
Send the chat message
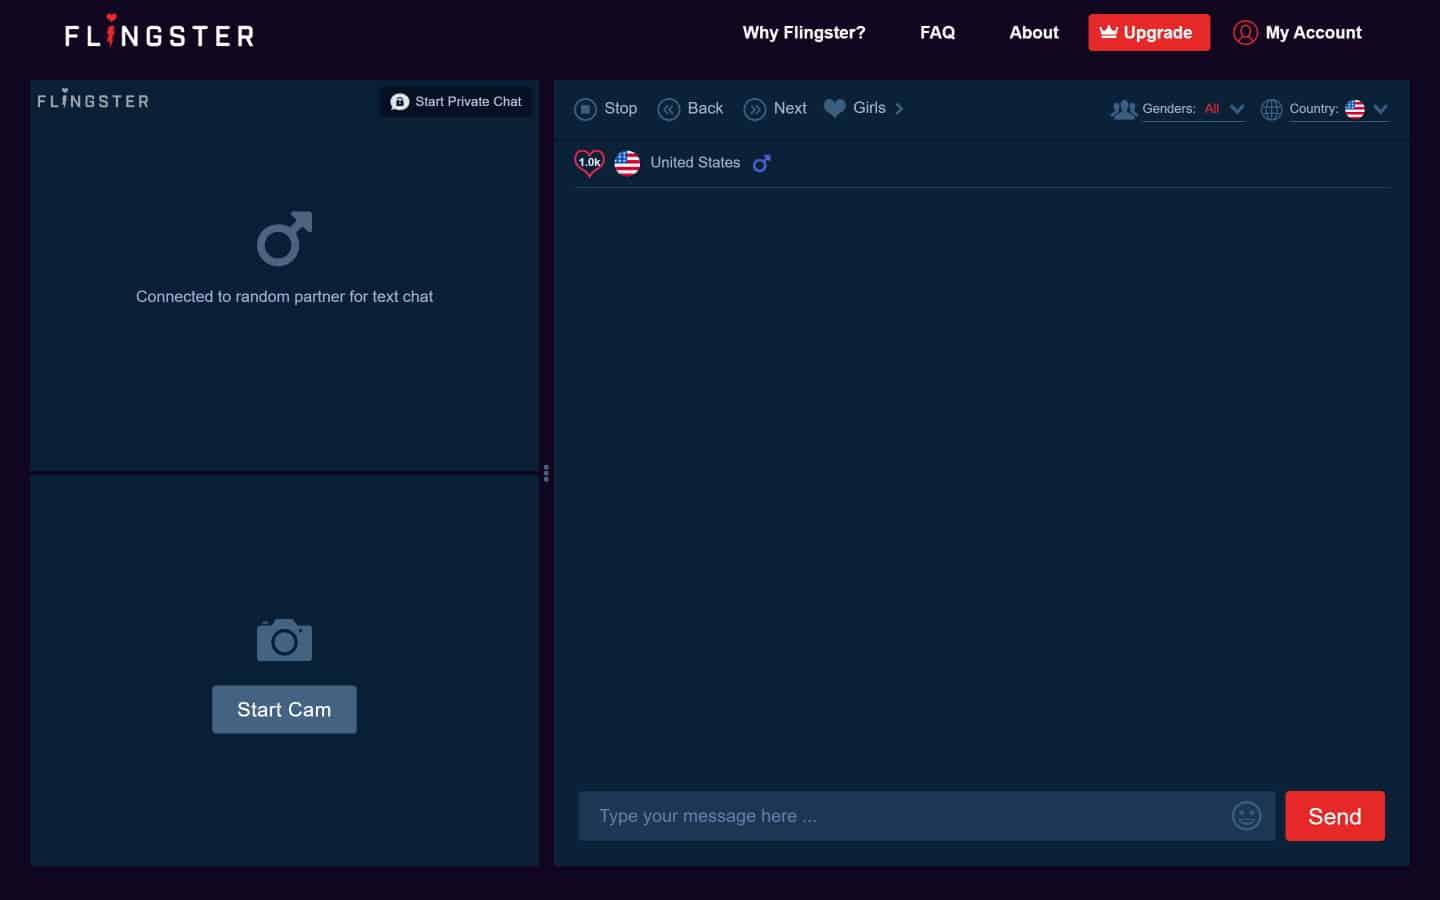[x=1335, y=816]
